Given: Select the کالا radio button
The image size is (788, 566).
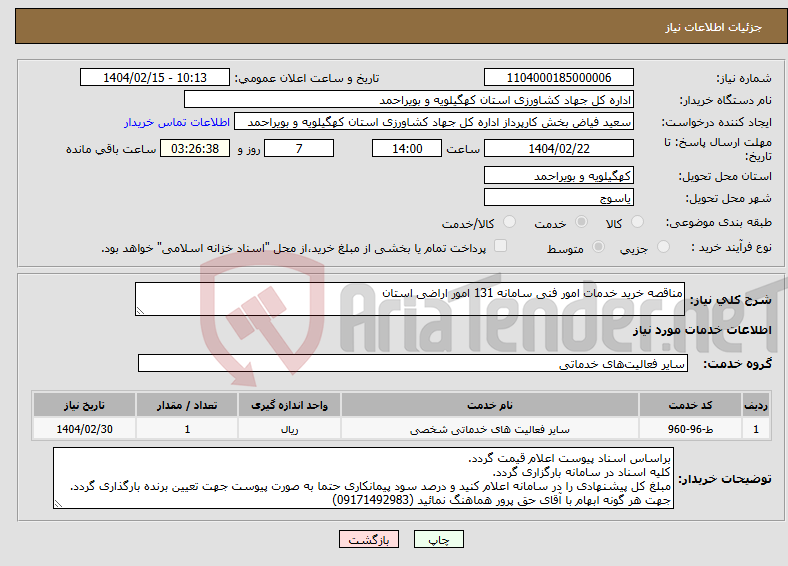Looking at the screenshot, I should 637,222.
